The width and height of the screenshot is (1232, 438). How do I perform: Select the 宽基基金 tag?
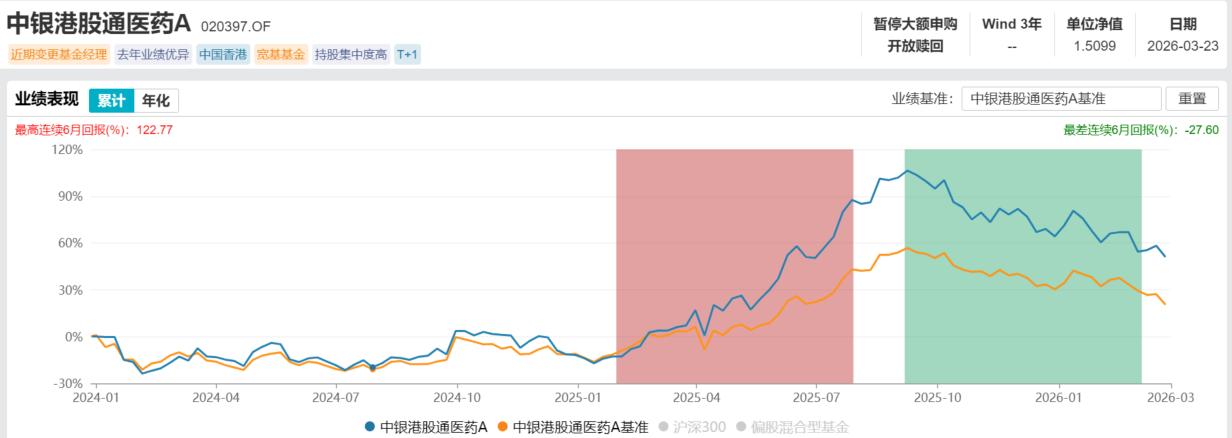pos(281,54)
